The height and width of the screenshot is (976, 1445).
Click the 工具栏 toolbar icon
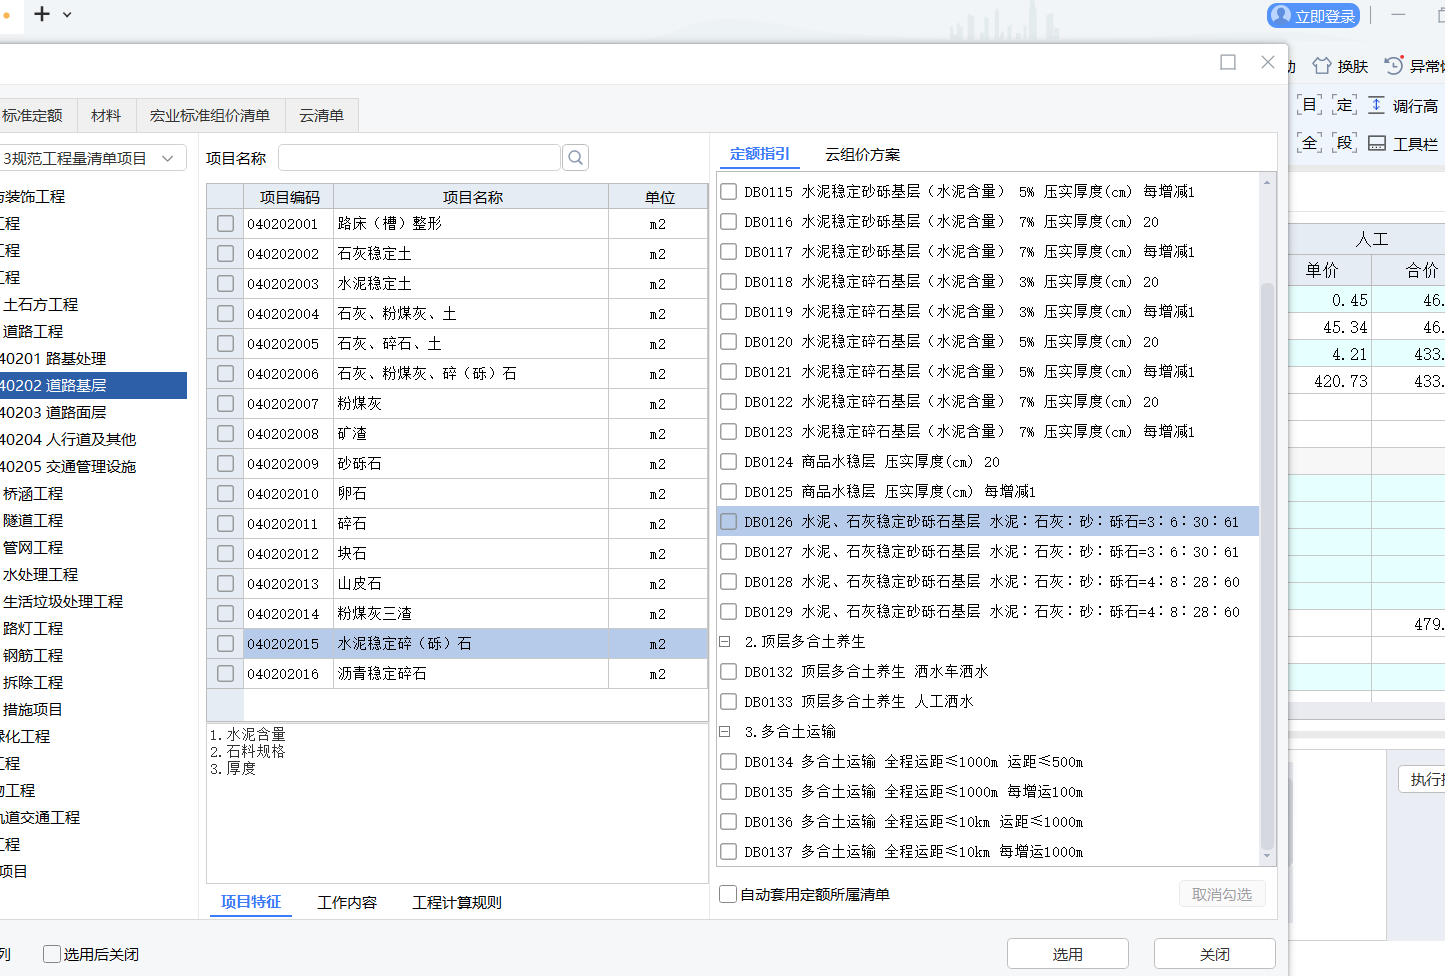[1377, 144]
